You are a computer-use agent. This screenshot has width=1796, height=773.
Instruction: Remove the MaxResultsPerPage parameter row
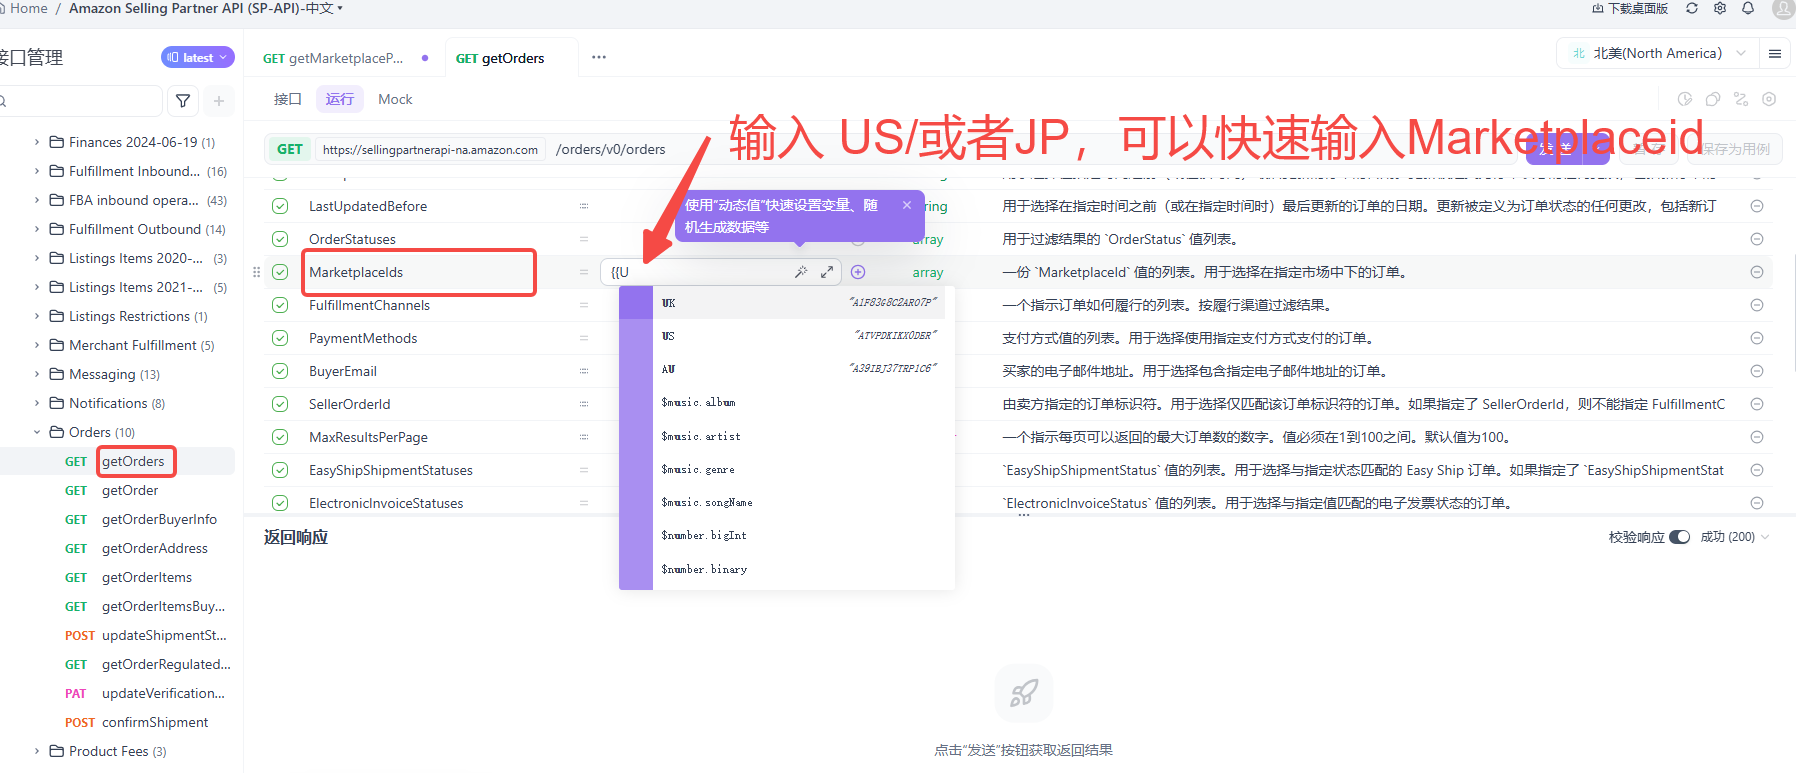(x=1757, y=437)
